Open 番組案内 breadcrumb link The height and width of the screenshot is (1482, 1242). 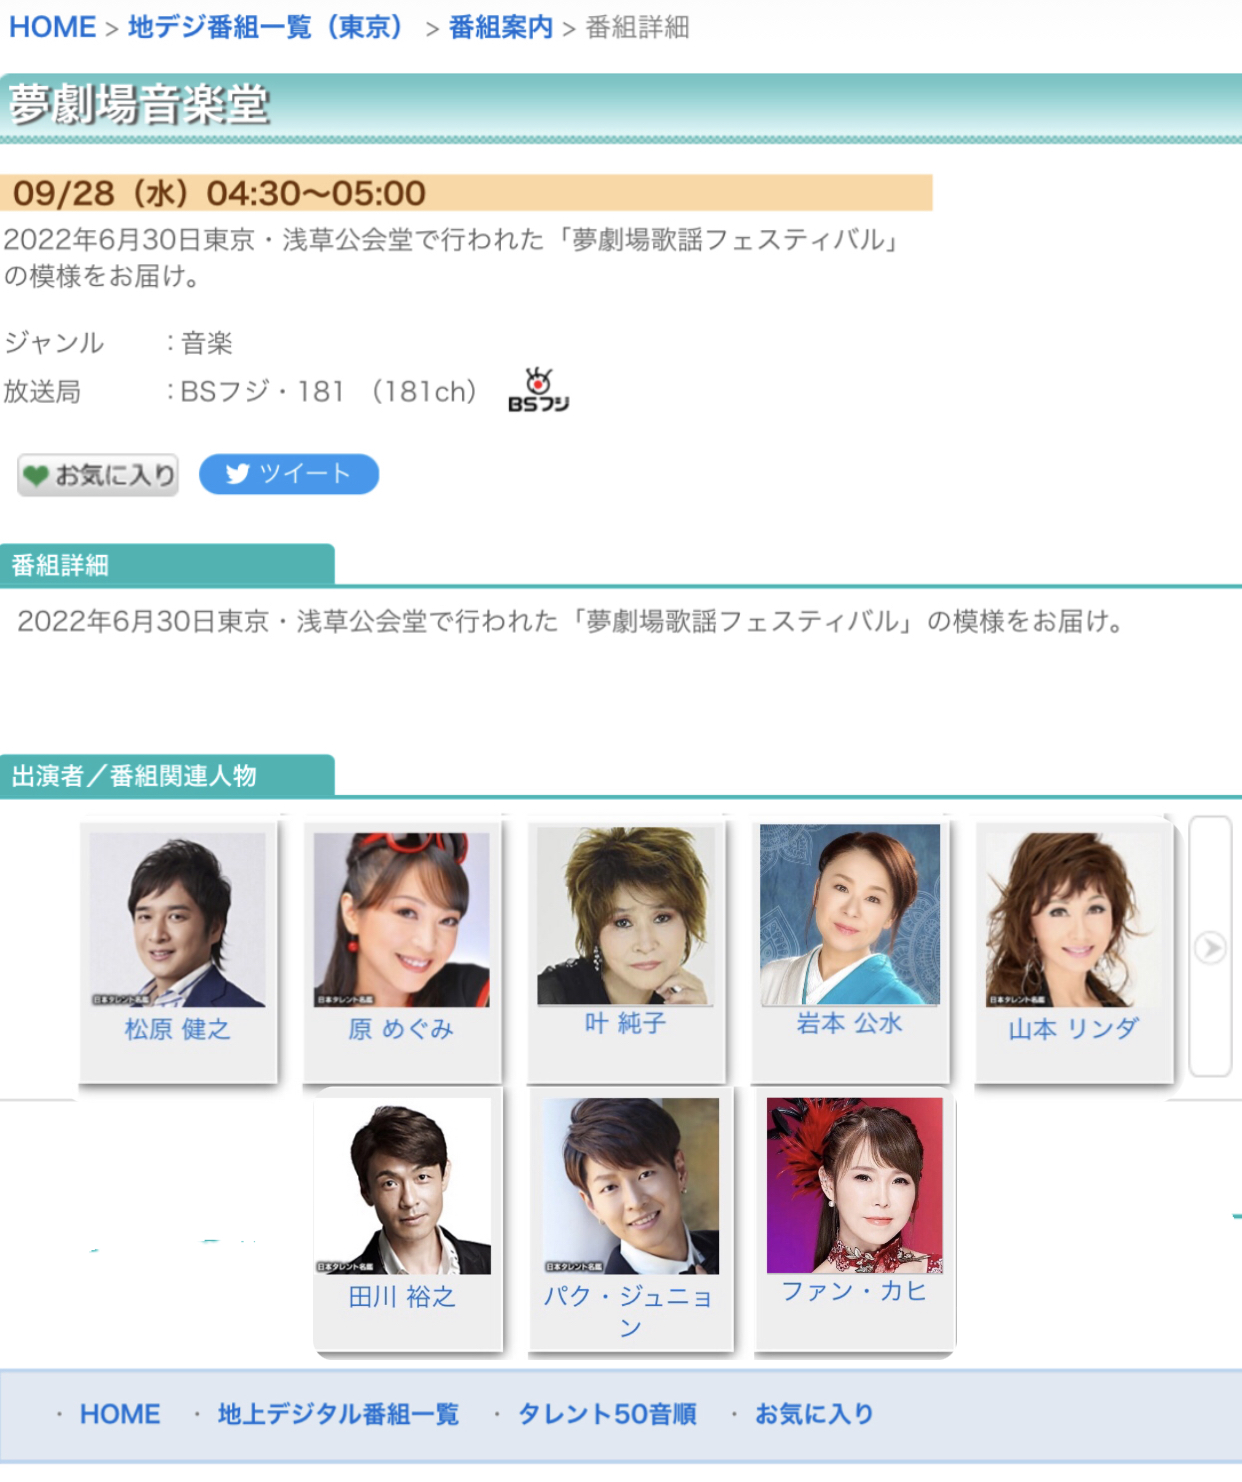tap(501, 27)
